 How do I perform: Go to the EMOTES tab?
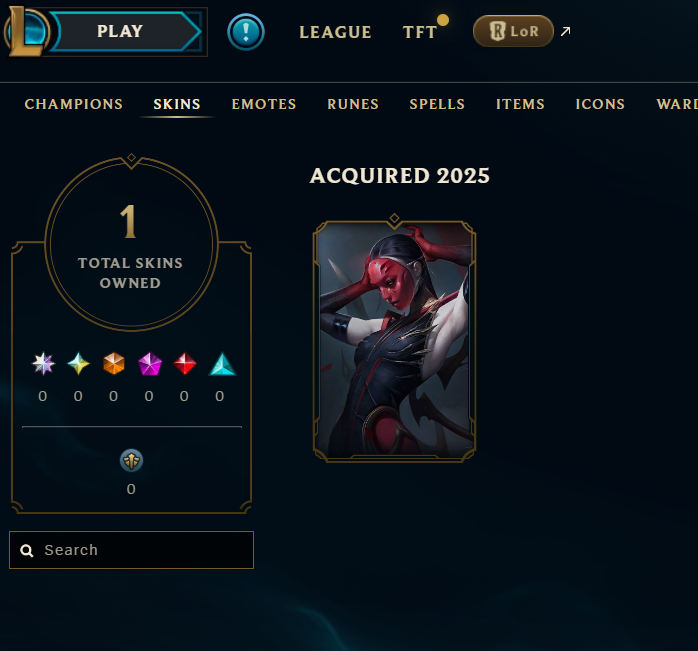264,104
